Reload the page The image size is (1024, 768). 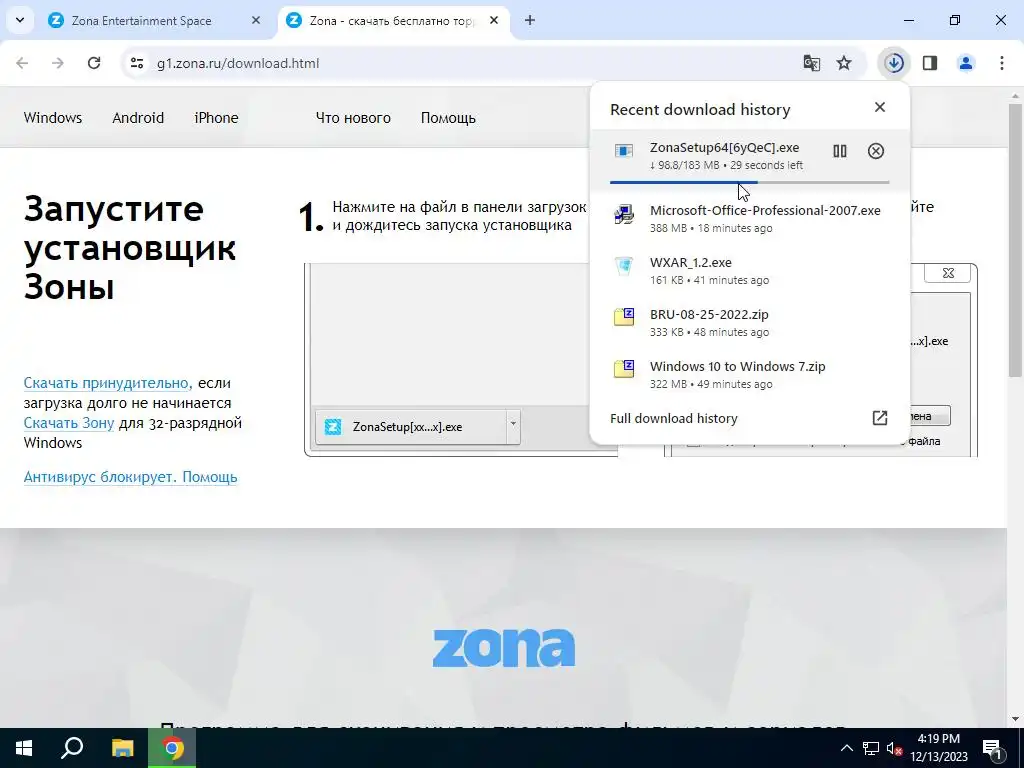tap(94, 63)
